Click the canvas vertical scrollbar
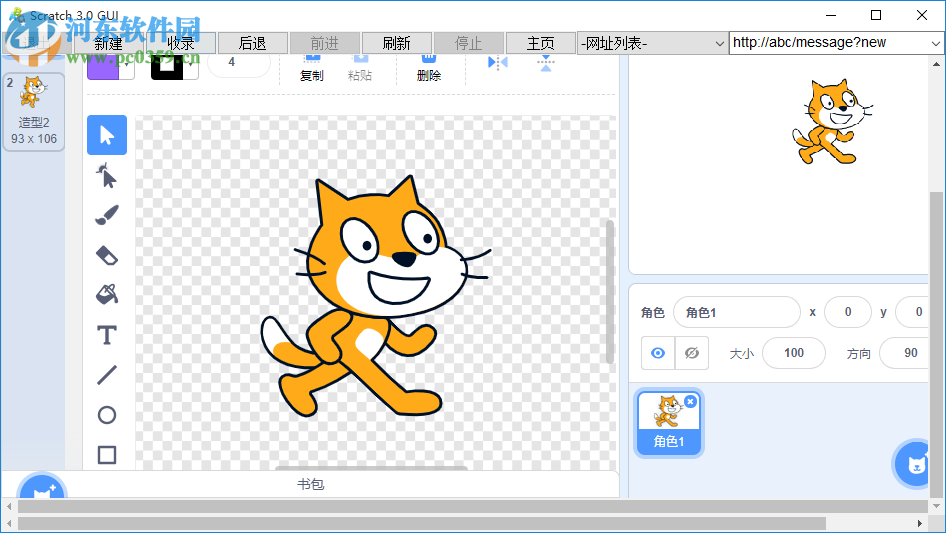 (609, 292)
